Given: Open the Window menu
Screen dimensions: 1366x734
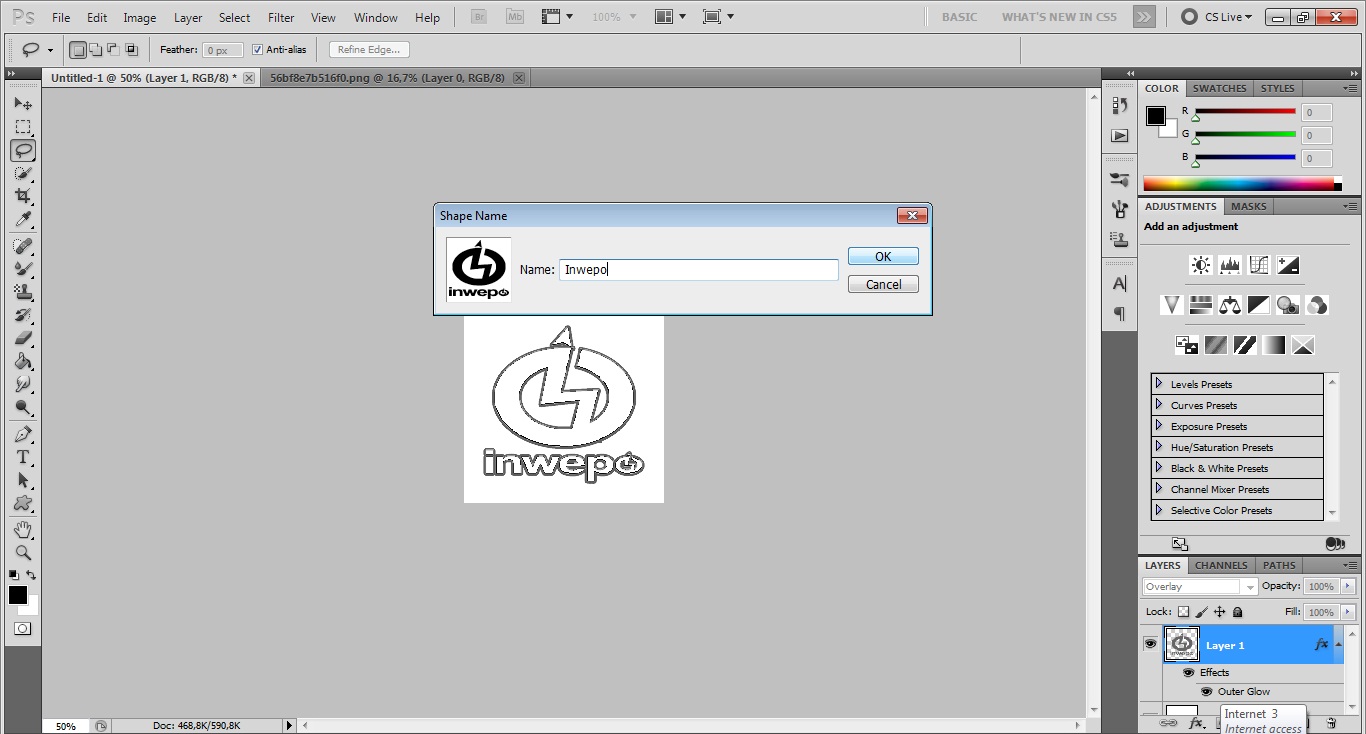Looking at the screenshot, I should [376, 18].
